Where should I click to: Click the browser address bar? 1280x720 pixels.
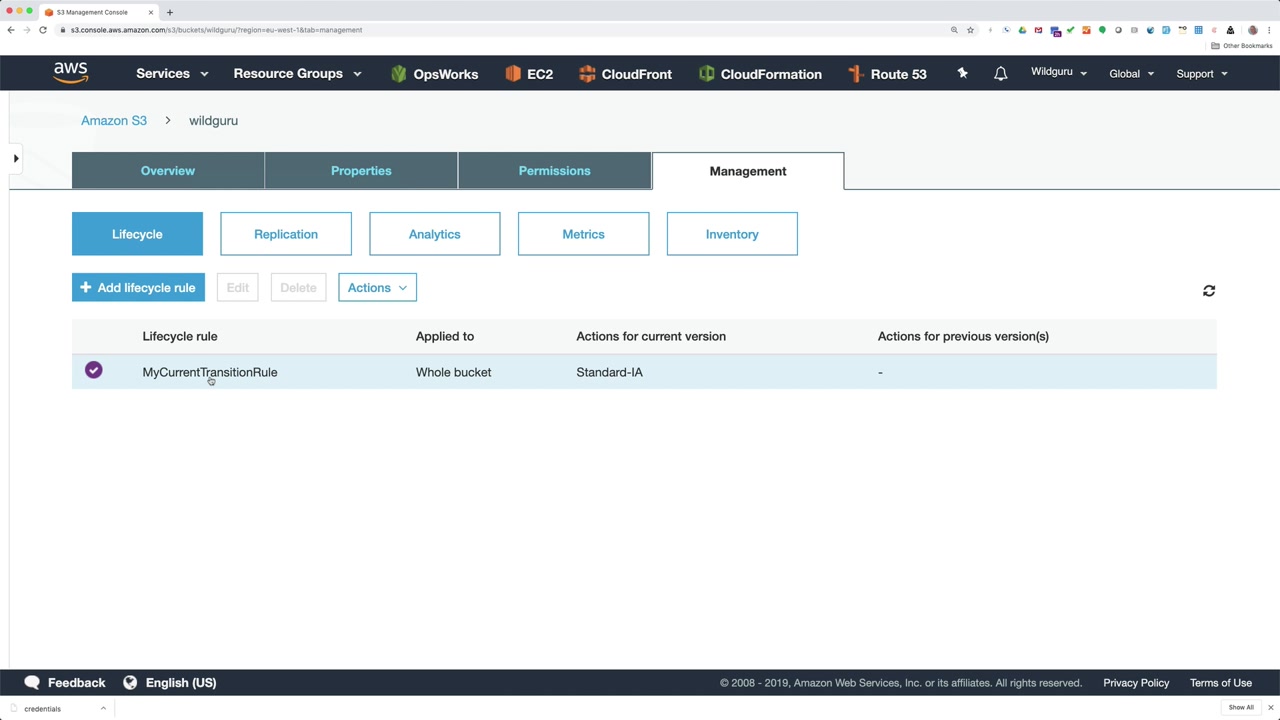click(x=500, y=30)
